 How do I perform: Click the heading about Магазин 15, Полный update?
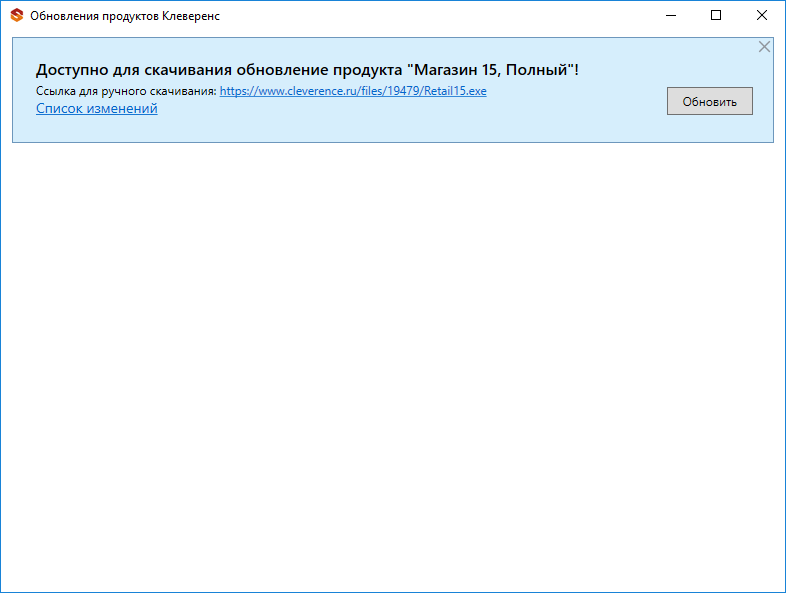click(307, 70)
